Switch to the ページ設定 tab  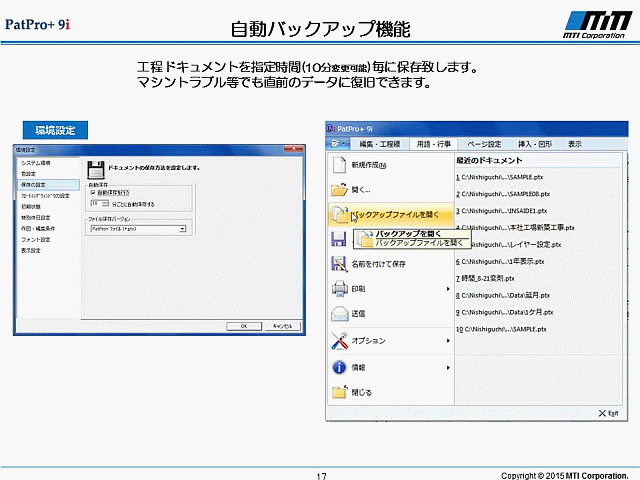[484, 144]
